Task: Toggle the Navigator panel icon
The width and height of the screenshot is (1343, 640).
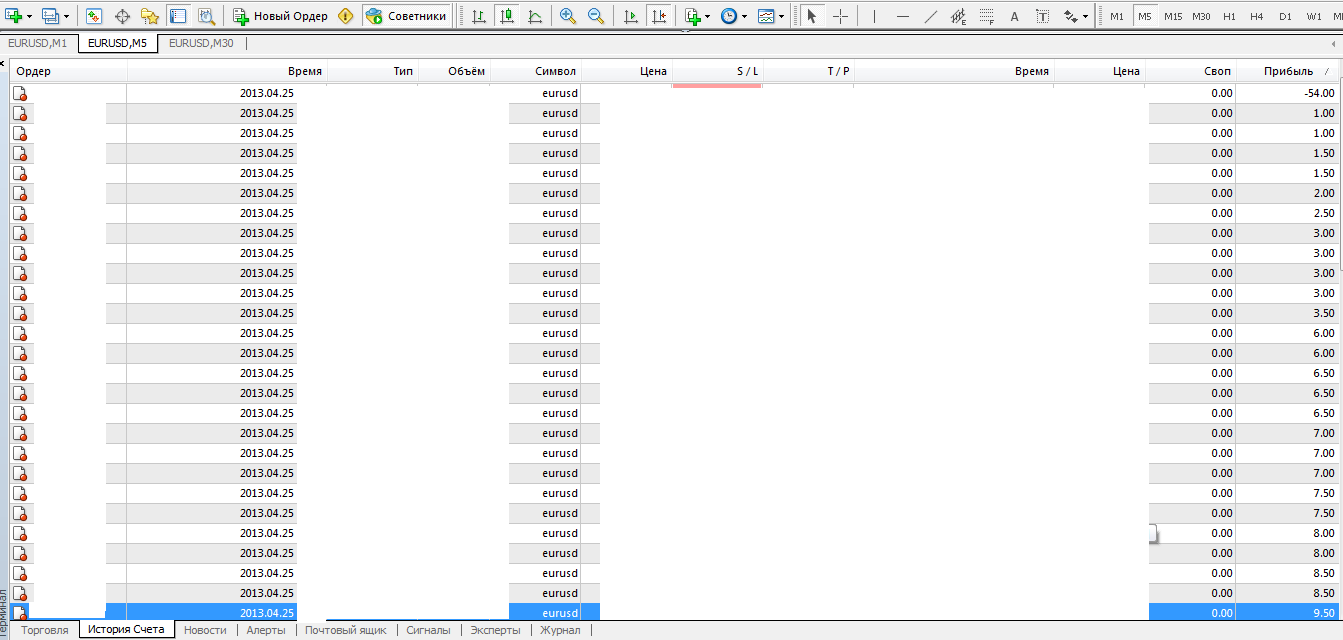Action: pyautogui.click(x=150, y=16)
